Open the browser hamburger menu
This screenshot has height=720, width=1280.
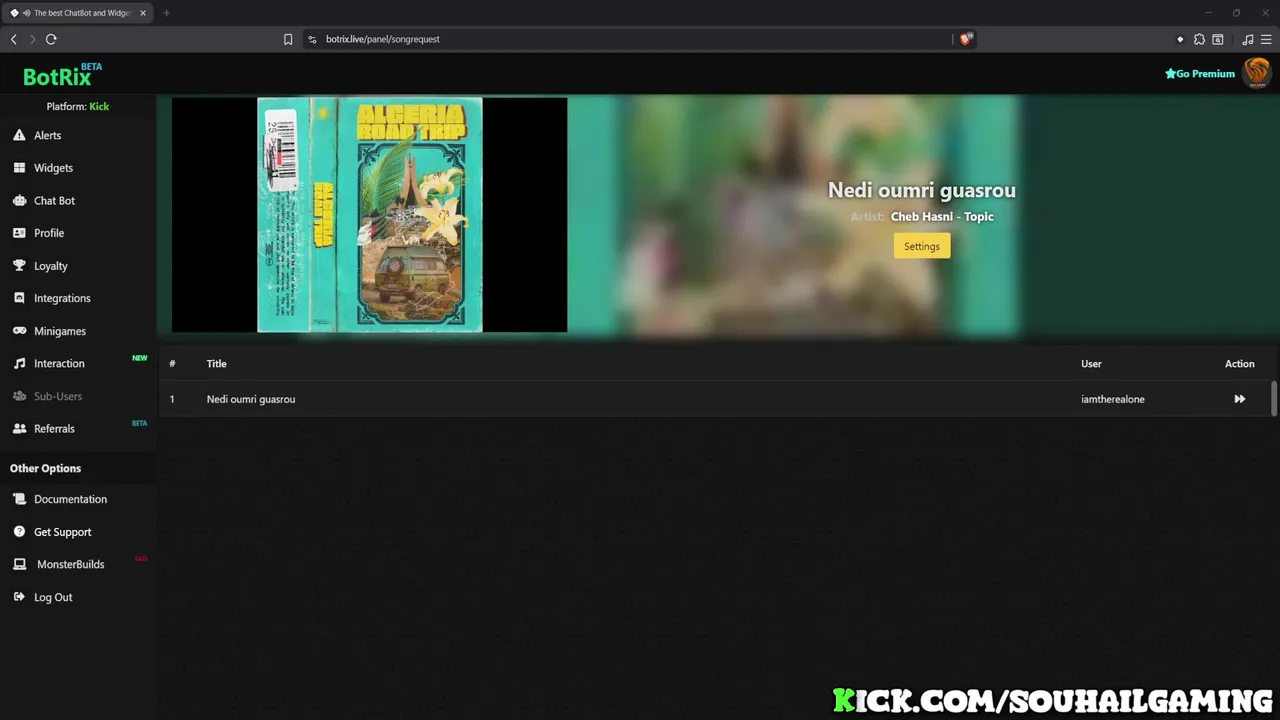[x=1266, y=39]
